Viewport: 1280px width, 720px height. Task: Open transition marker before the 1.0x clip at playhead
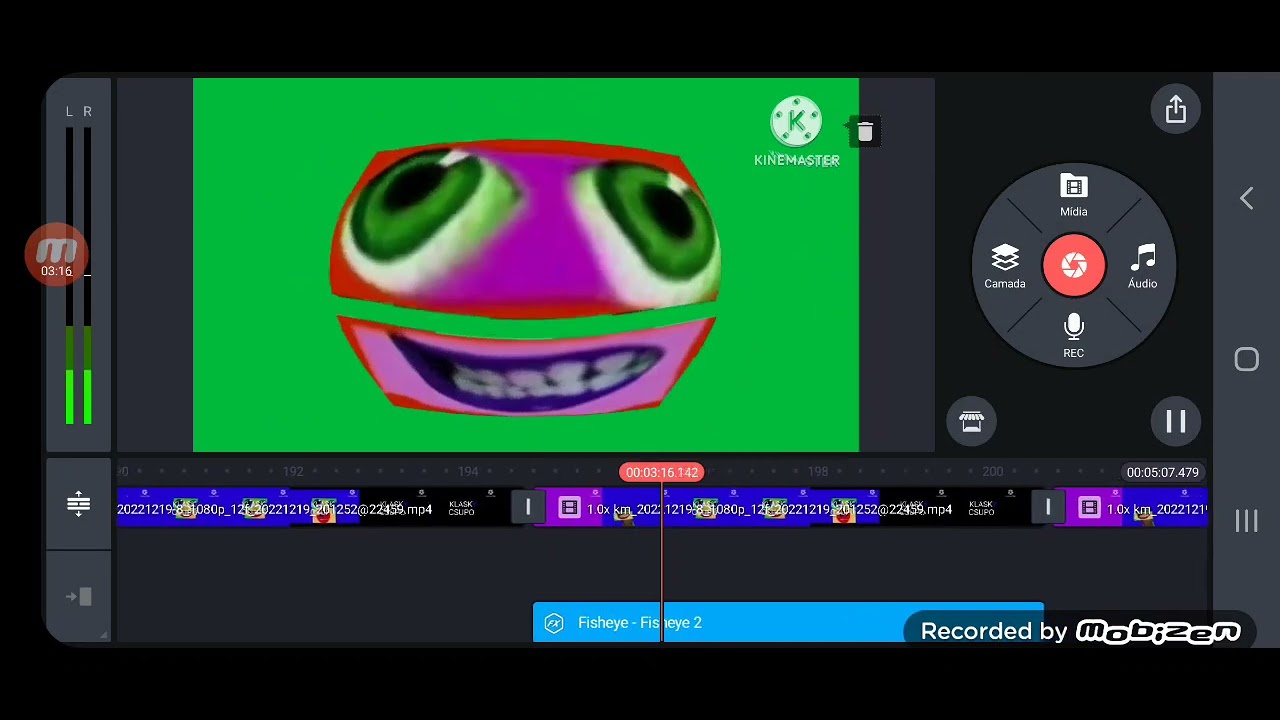point(528,508)
